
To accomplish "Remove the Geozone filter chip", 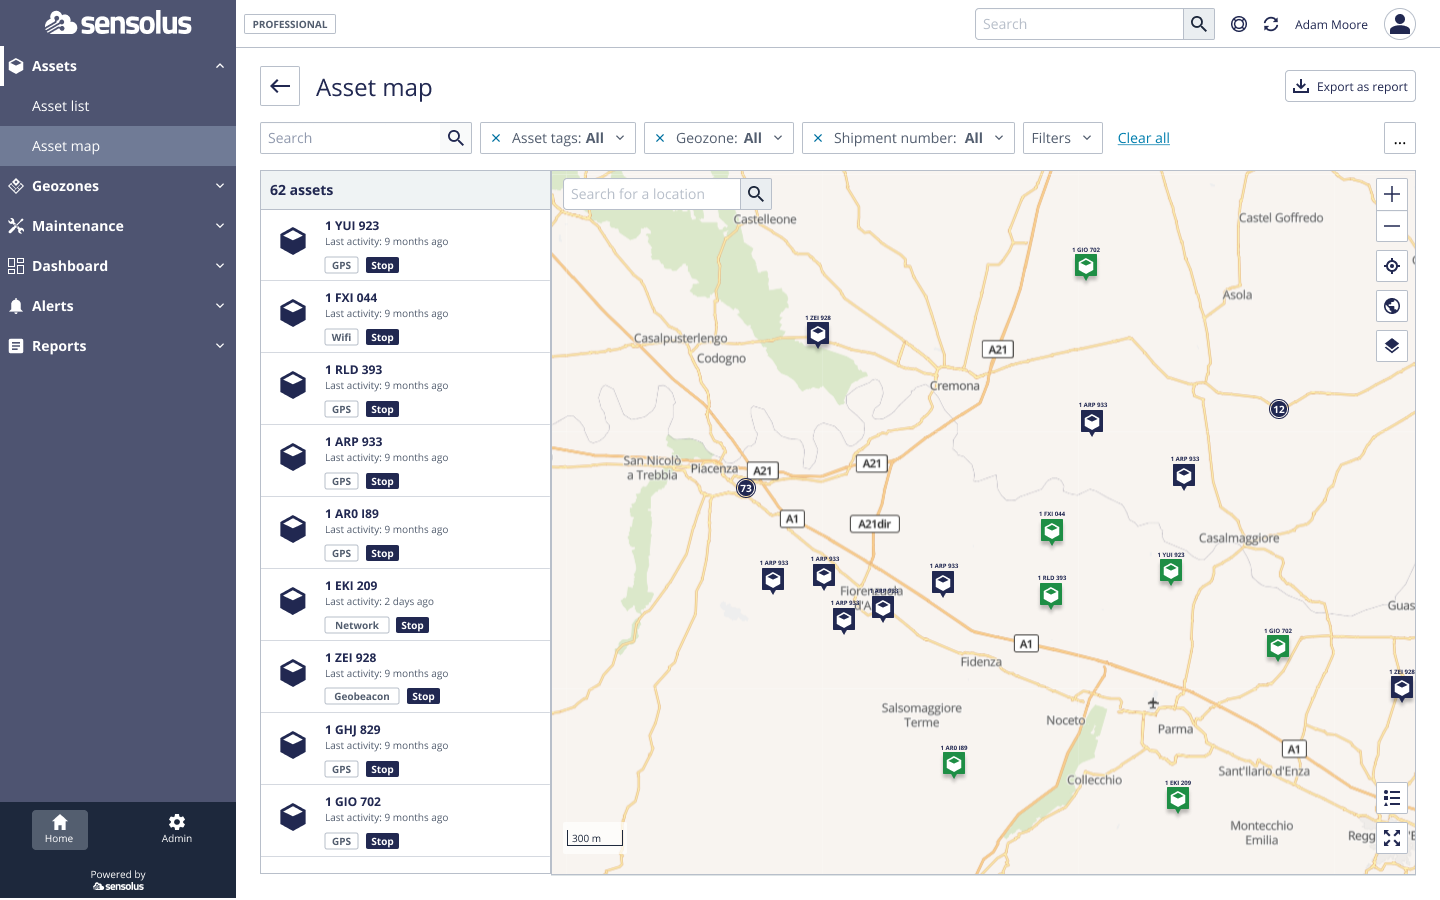I will 659,138.
